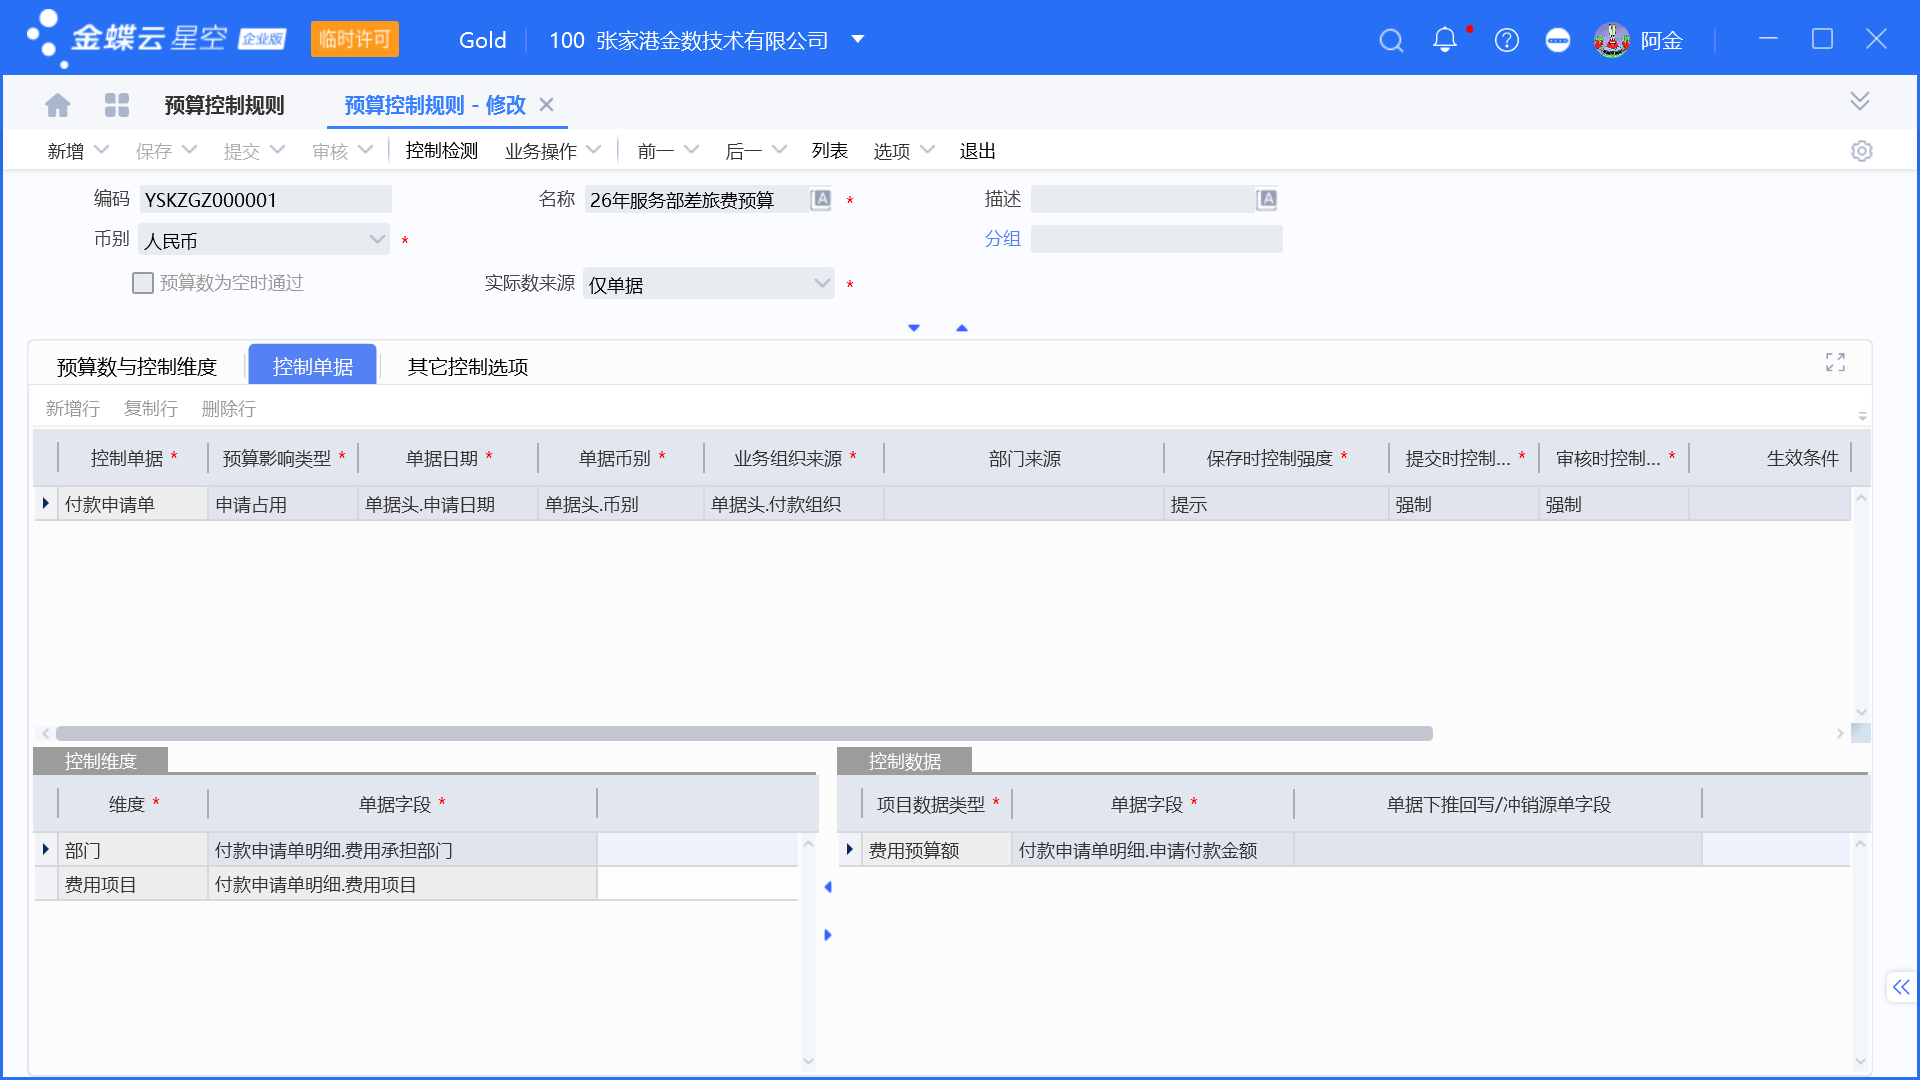Collapse header with the up triangle arrow
Screen dimensions: 1920x1080
[962, 328]
